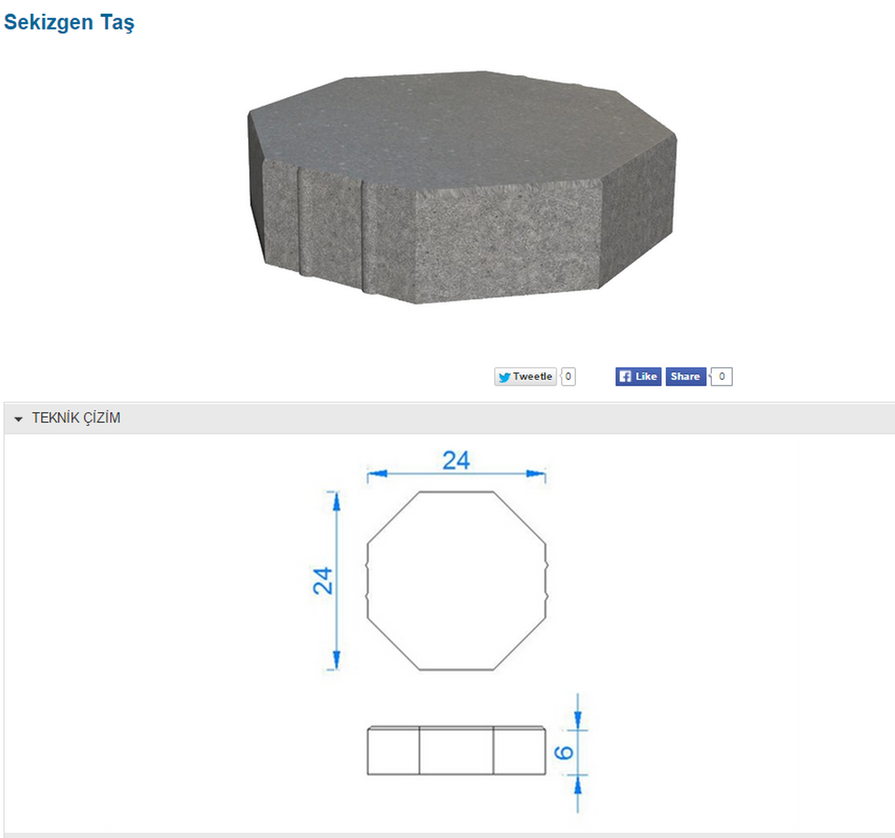Click the TEKNİK ÇİZİM section header text
The height and width of the screenshot is (838, 895).
[x=76, y=418]
